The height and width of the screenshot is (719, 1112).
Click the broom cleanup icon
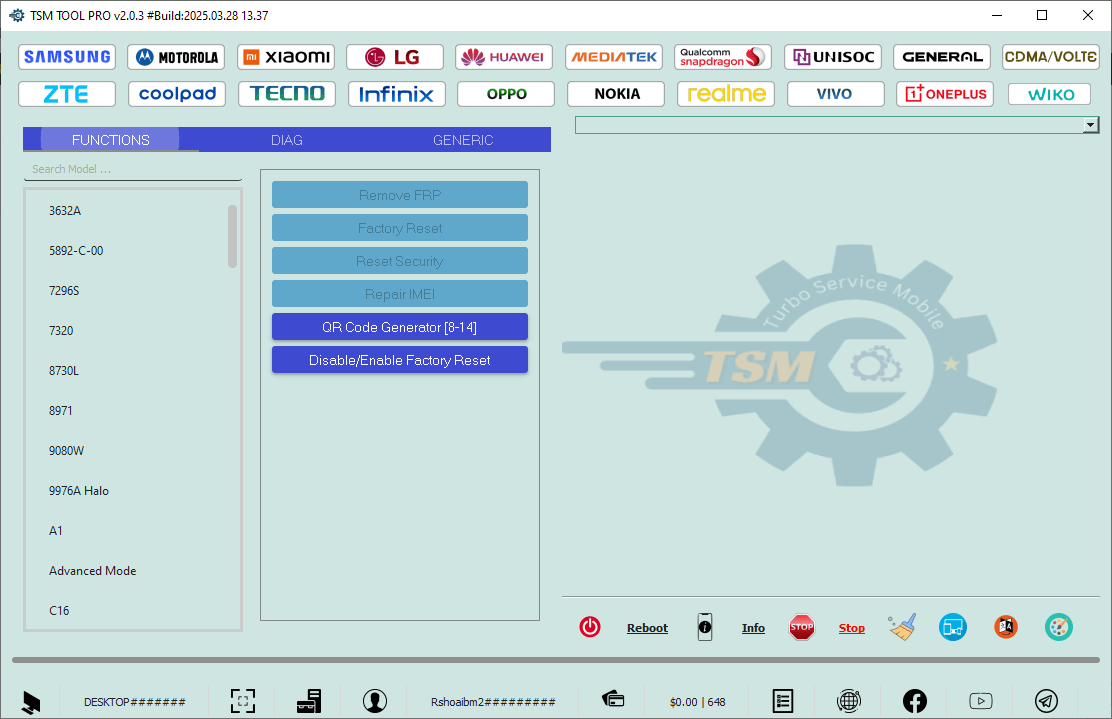[902, 627]
